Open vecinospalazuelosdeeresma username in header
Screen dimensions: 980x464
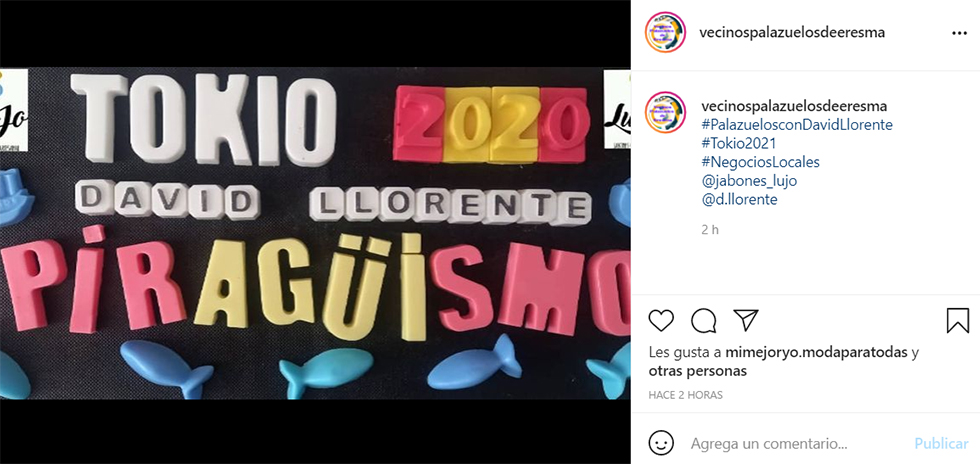(793, 33)
